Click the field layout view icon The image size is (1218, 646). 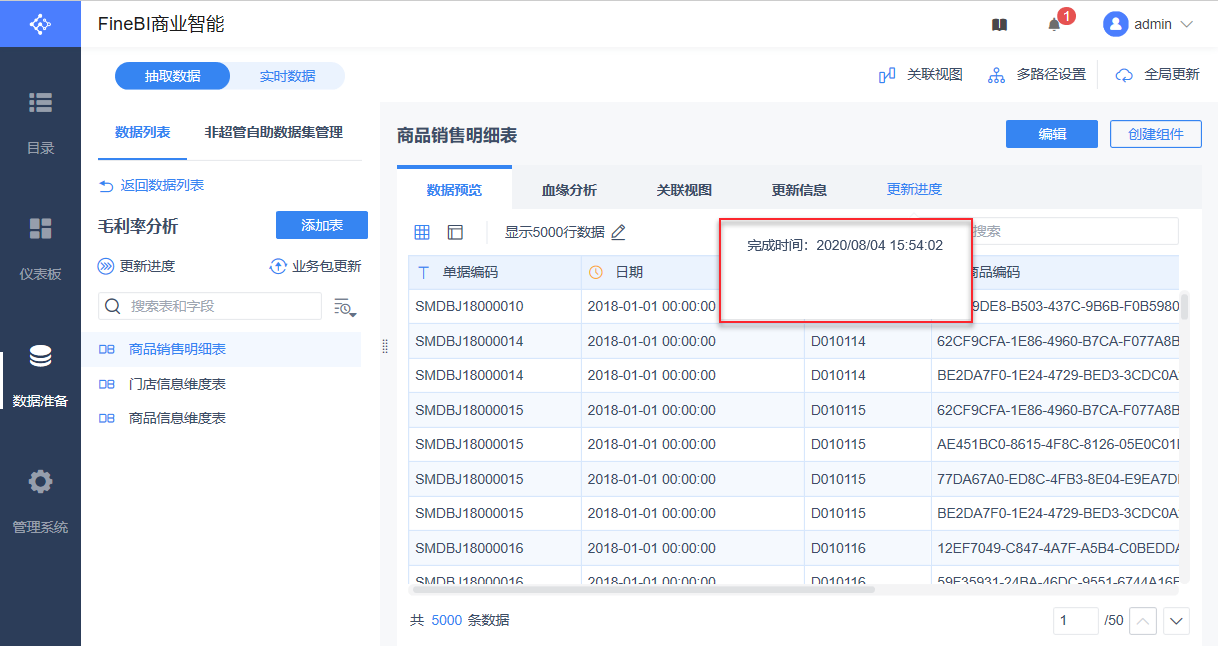455,232
